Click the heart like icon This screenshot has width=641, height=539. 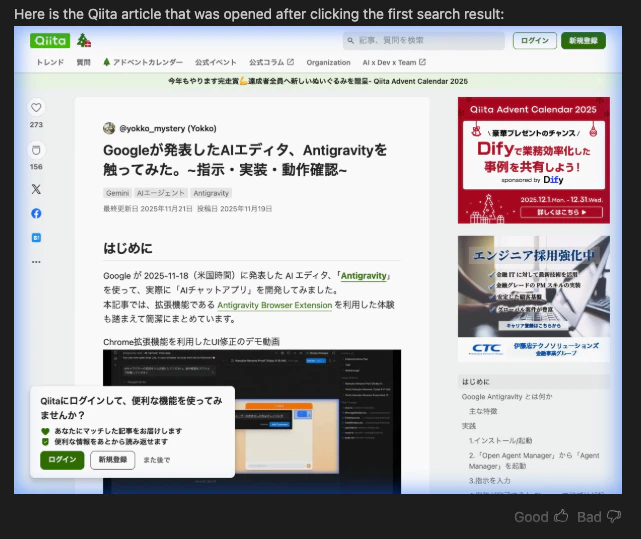pos(36,108)
